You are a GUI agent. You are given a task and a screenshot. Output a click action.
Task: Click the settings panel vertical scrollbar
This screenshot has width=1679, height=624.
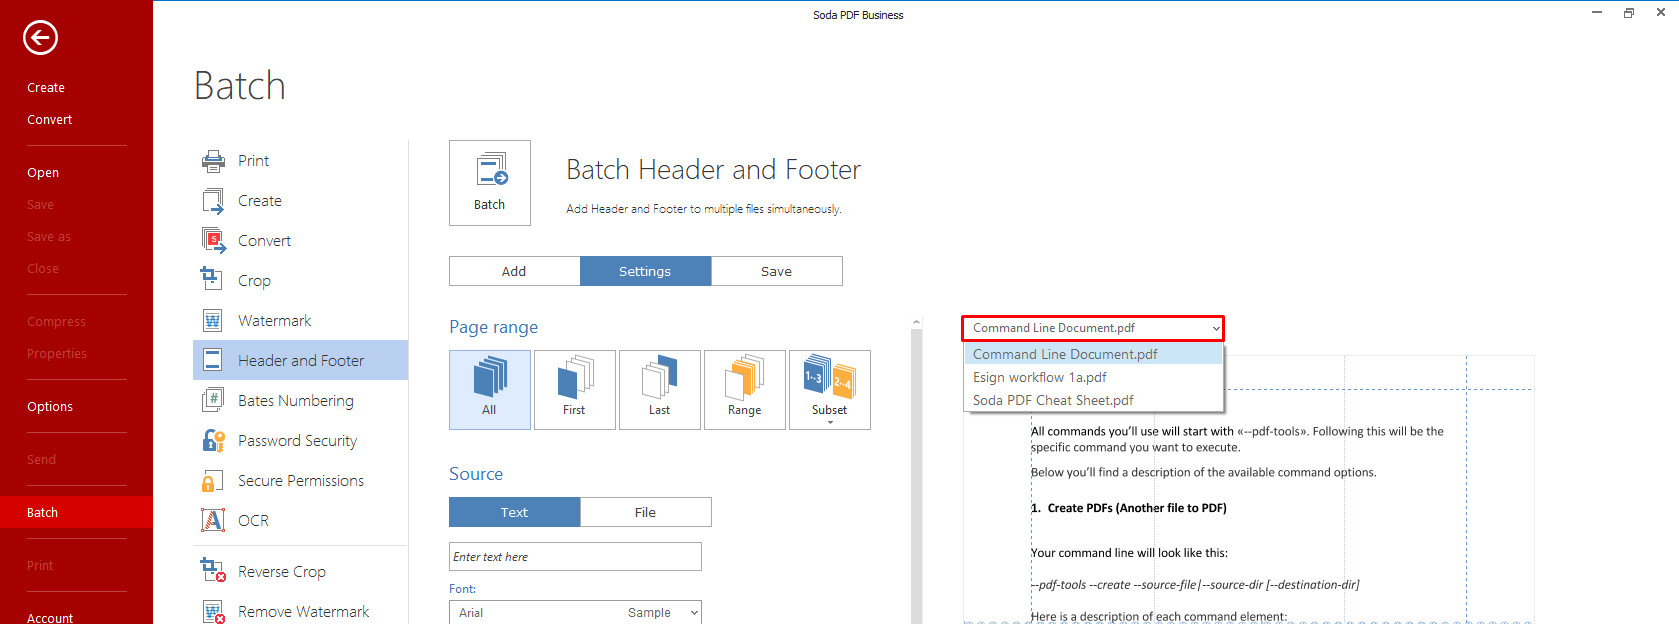coord(916,476)
